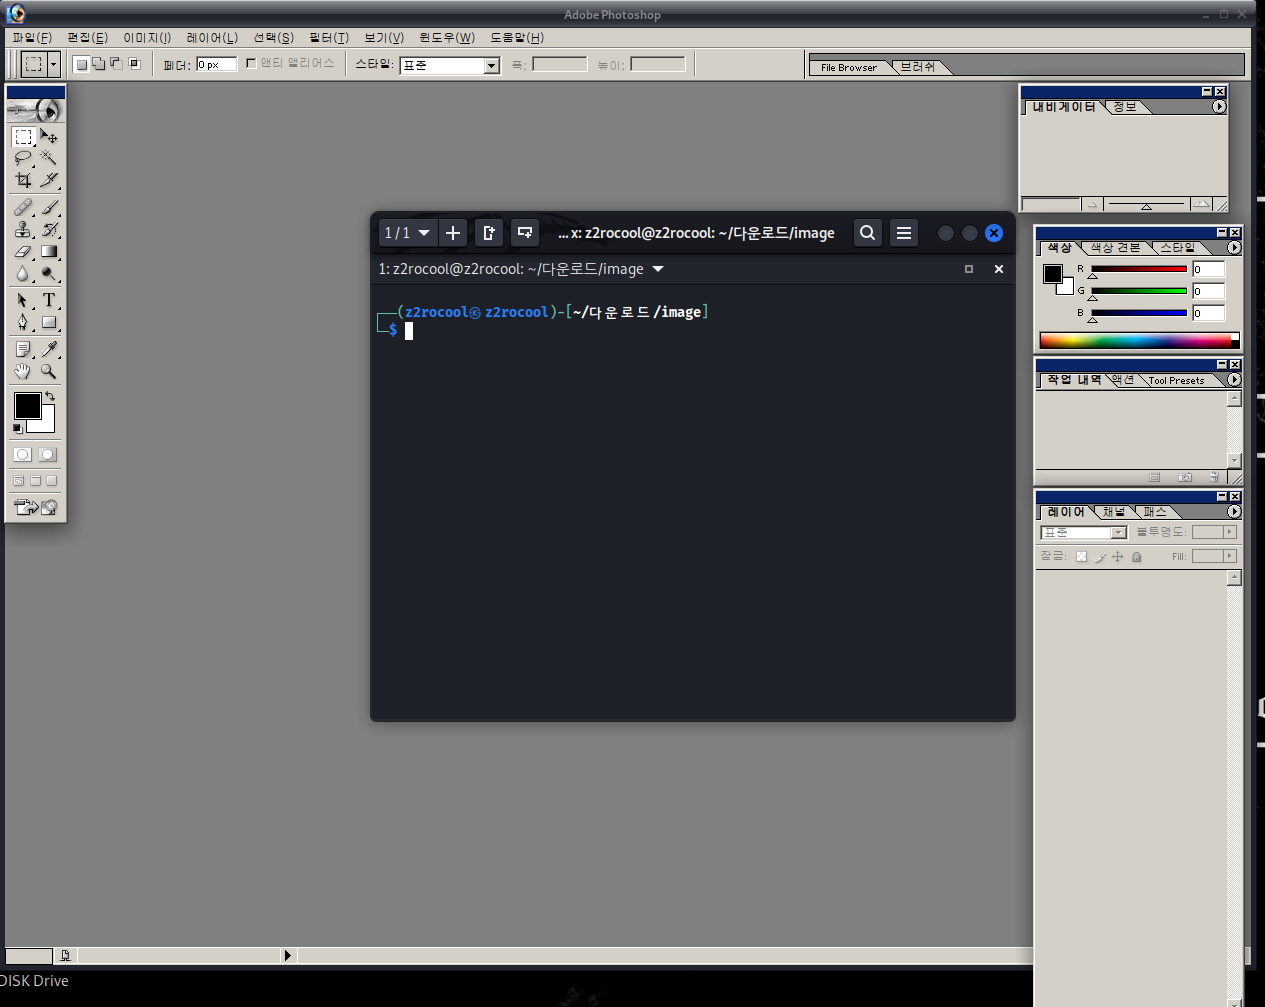Select the Type tool
1265x1007 pixels.
tap(48, 300)
